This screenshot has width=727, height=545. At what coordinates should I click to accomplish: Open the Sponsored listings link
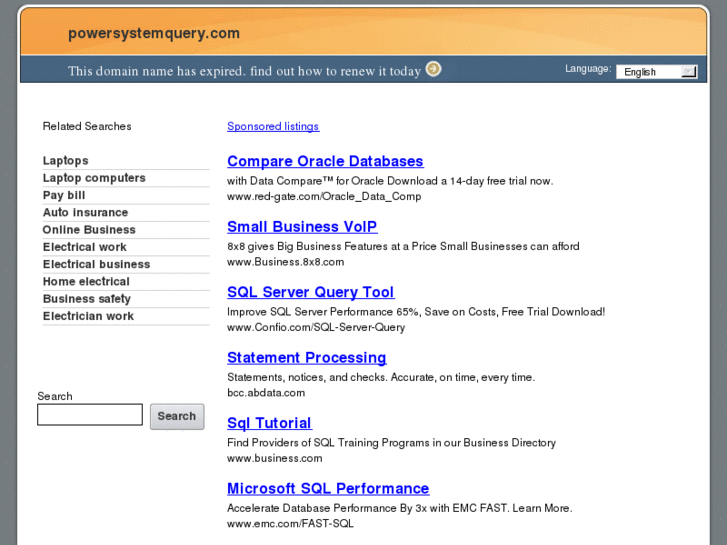273,126
